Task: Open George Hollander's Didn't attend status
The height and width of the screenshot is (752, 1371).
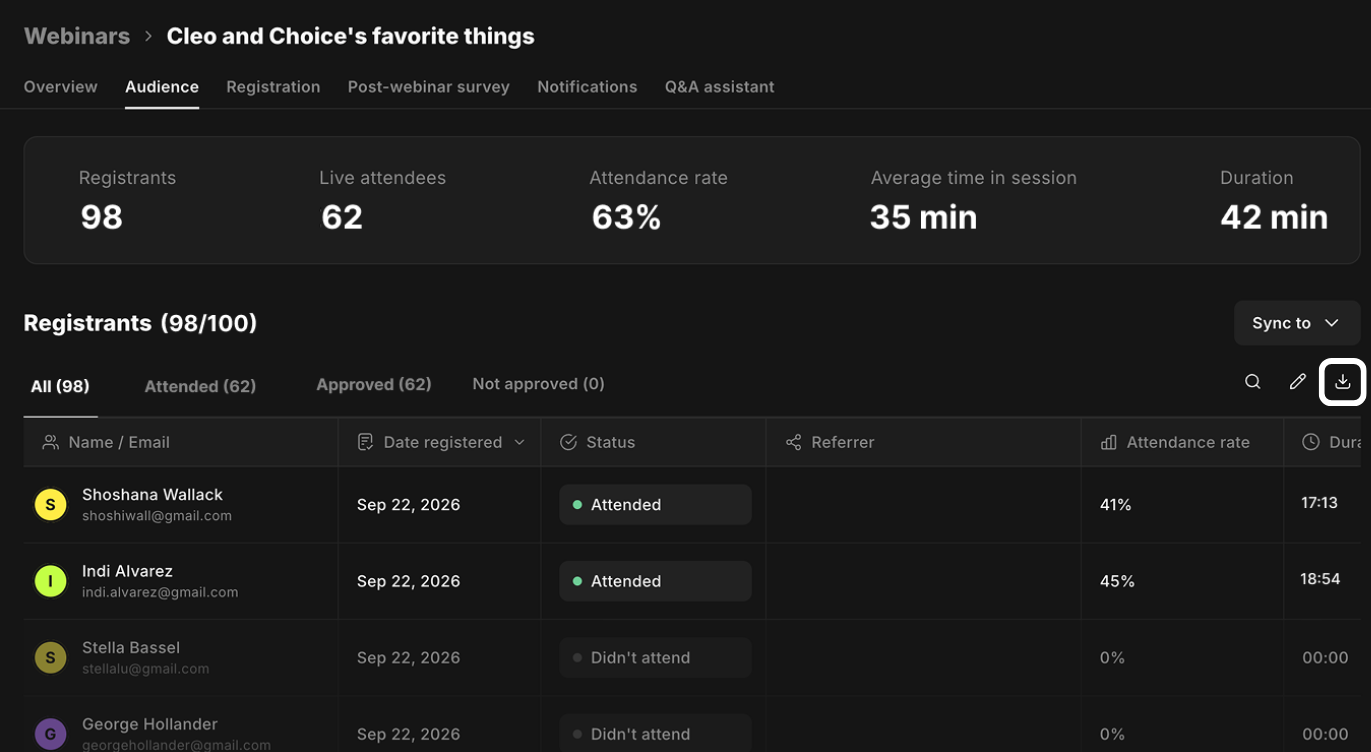Action: [655, 734]
